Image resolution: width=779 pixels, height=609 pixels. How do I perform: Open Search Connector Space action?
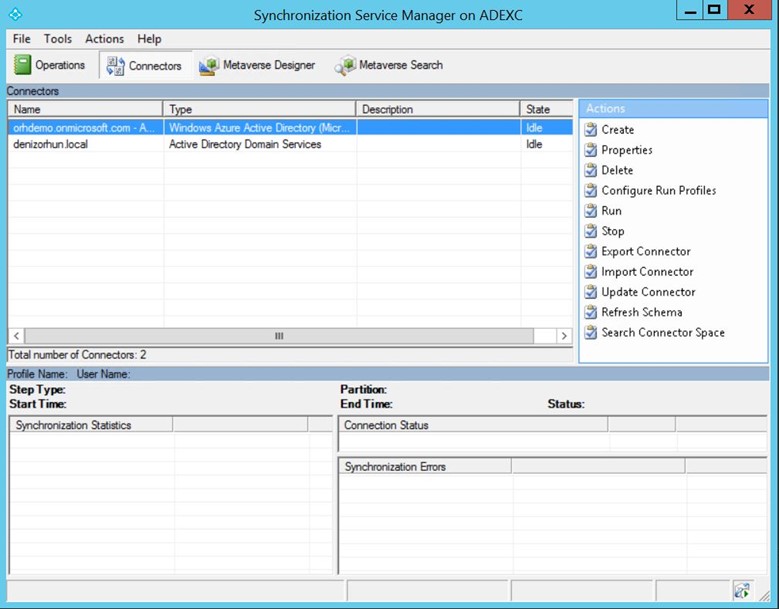point(663,332)
